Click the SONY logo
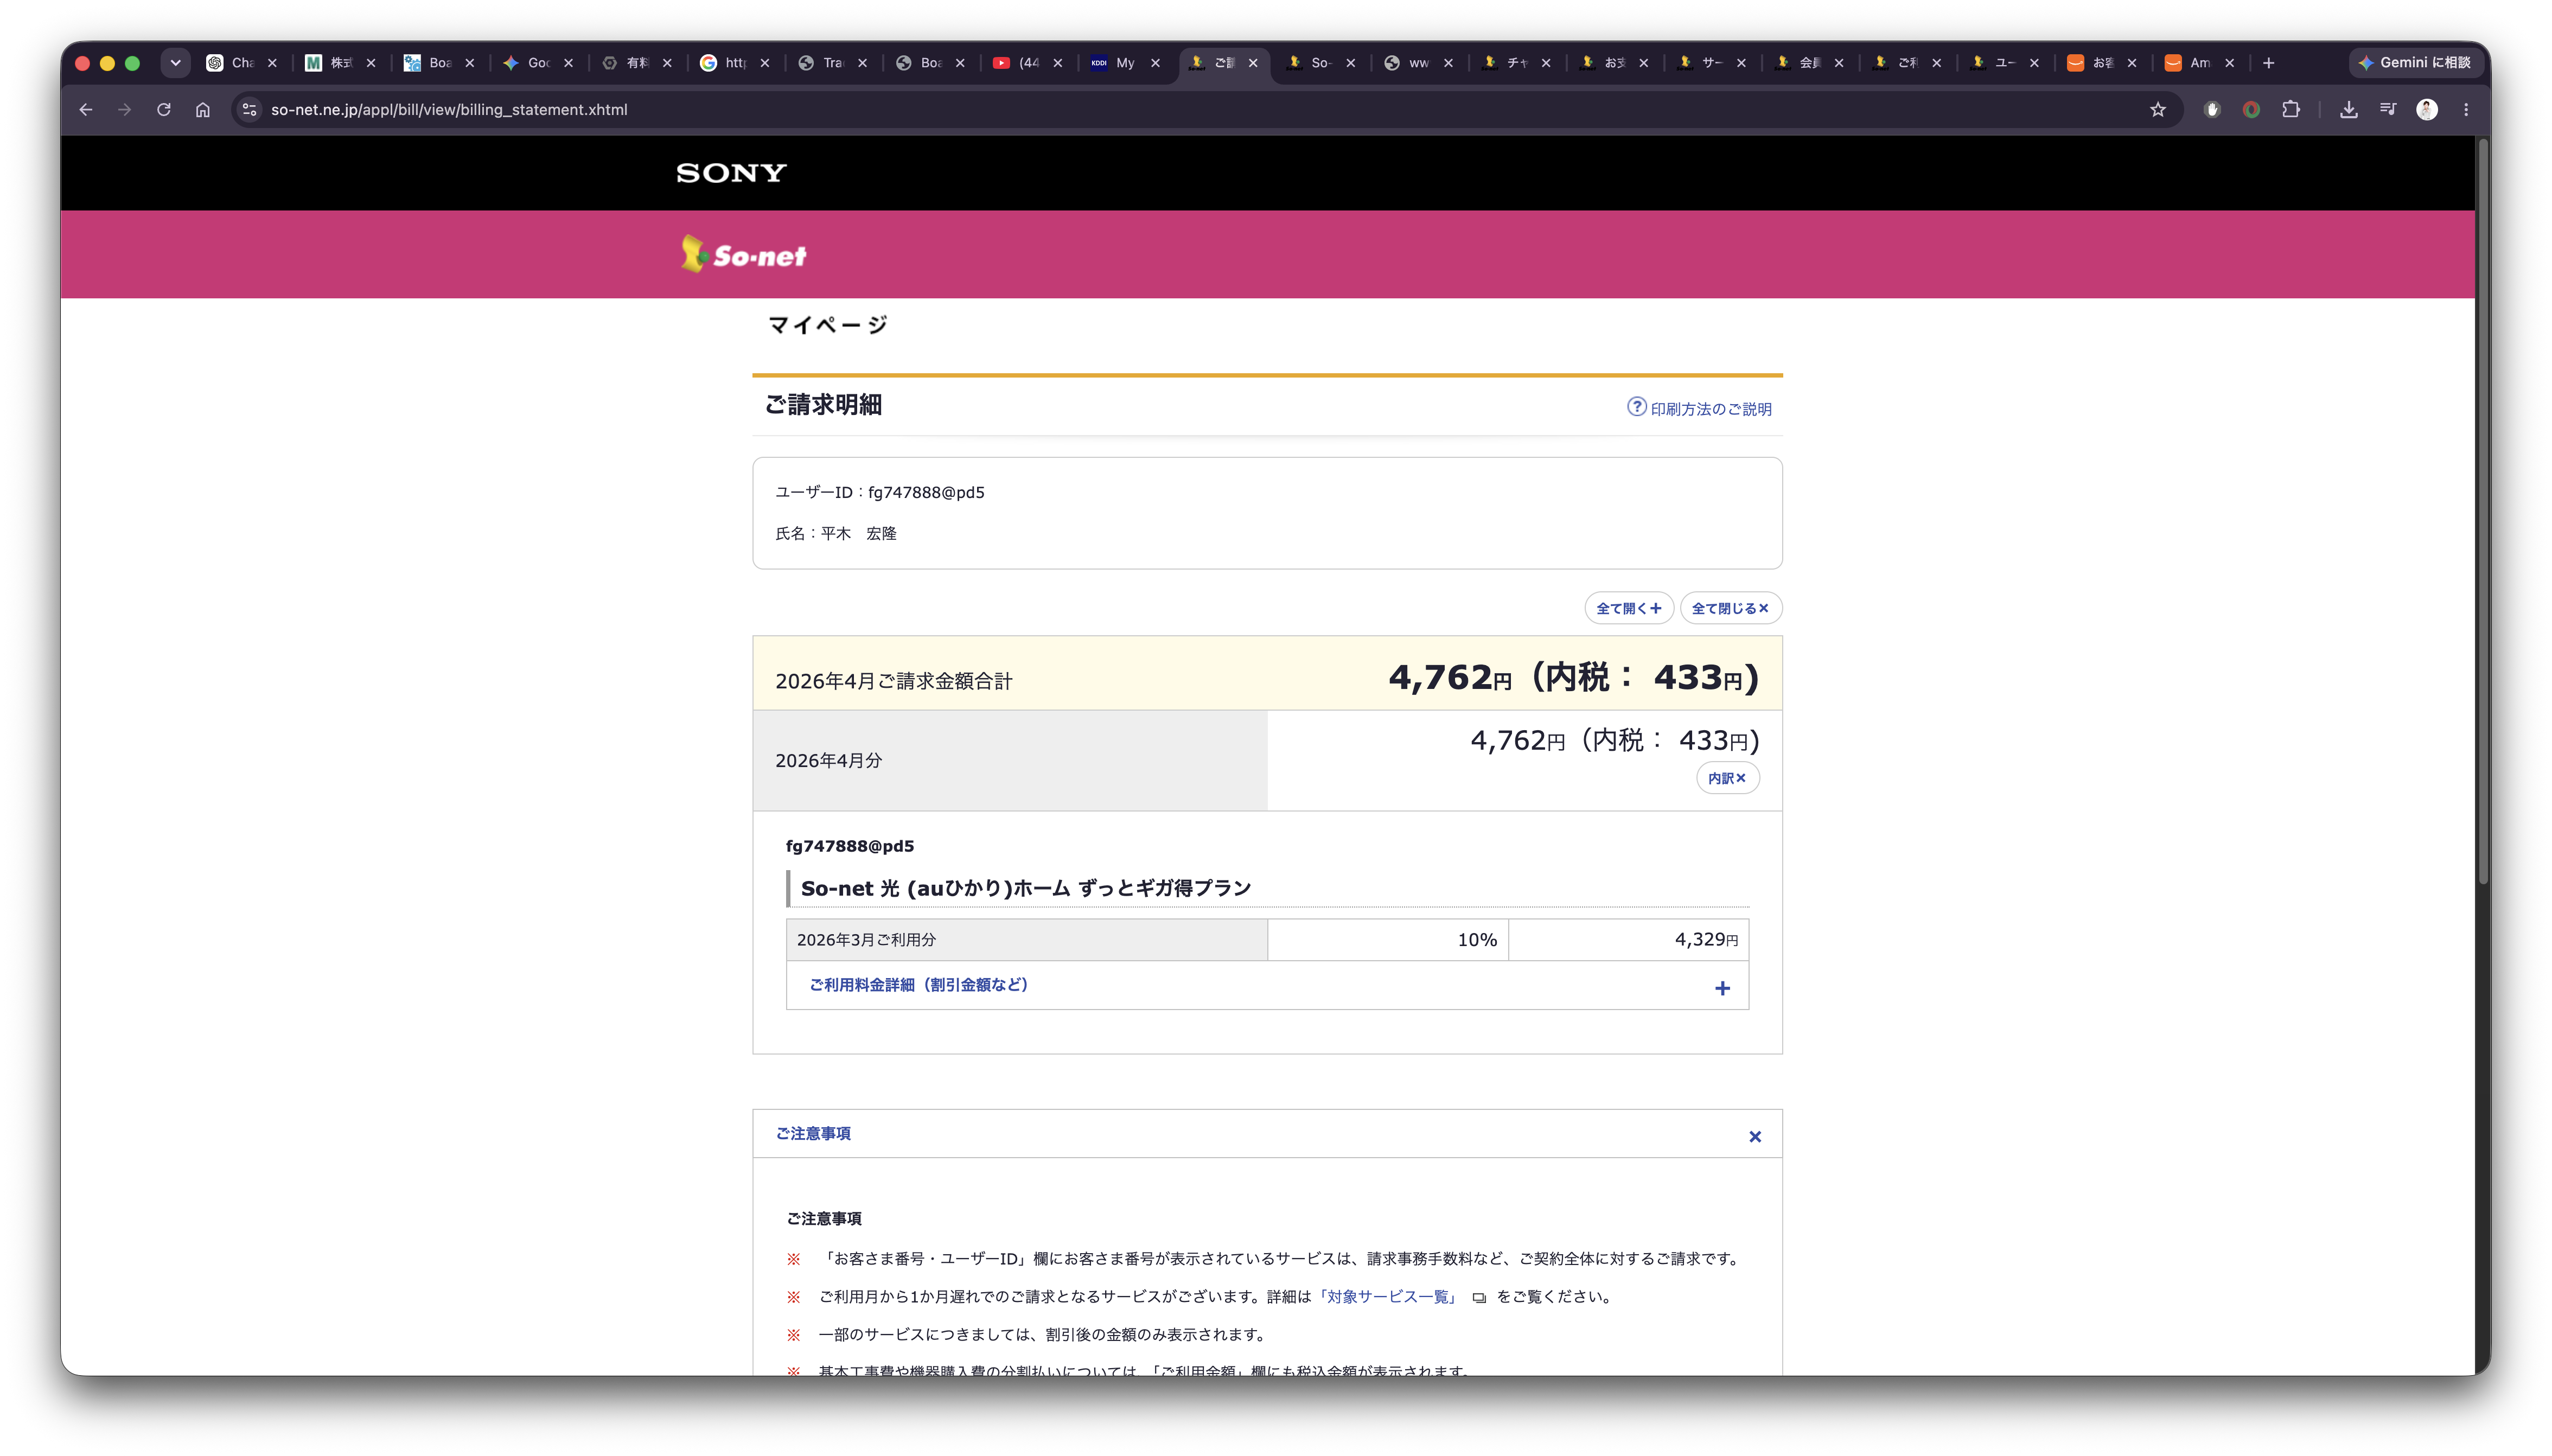The width and height of the screenshot is (2552, 1456). coord(731,173)
